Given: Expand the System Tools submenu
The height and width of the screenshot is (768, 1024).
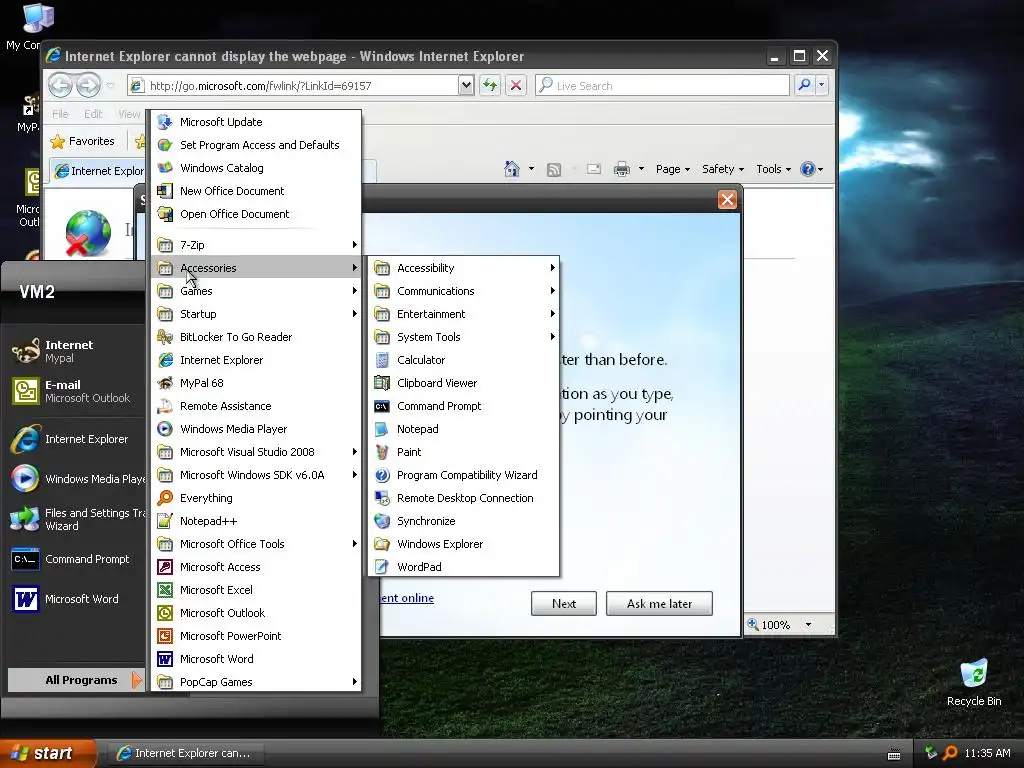Looking at the screenshot, I should point(464,337).
